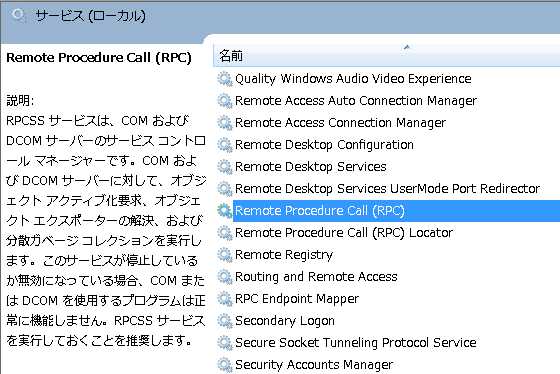
Task: Select the Security Accounts Manager service
Action: (314, 365)
